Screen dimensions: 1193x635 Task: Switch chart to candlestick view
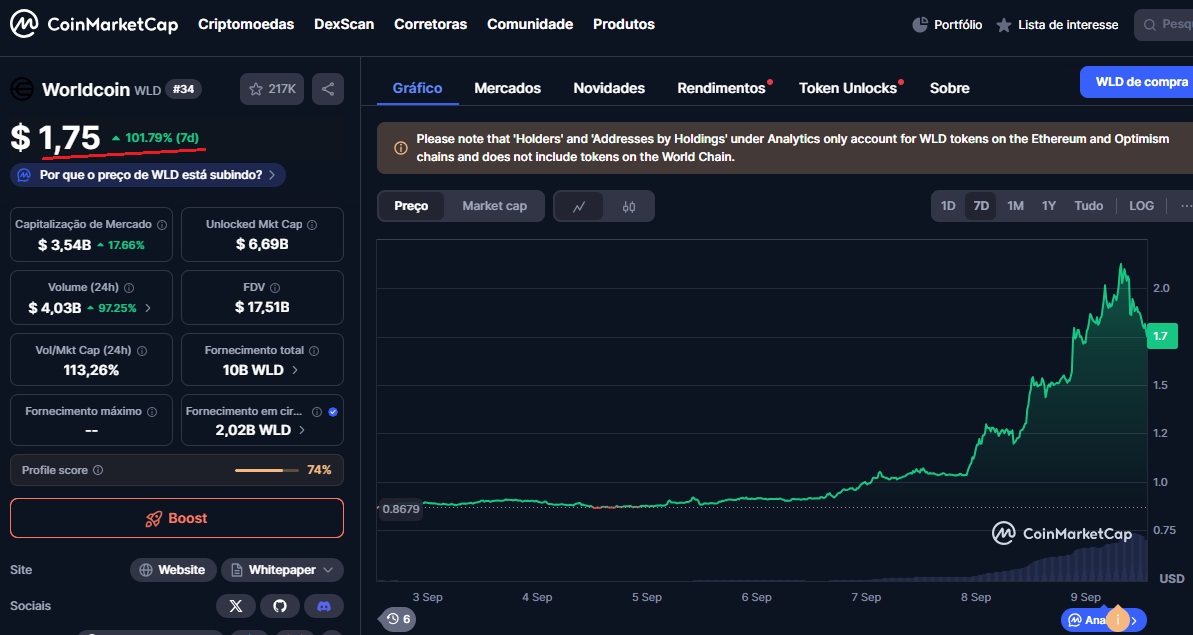pyautogui.click(x=628, y=206)
